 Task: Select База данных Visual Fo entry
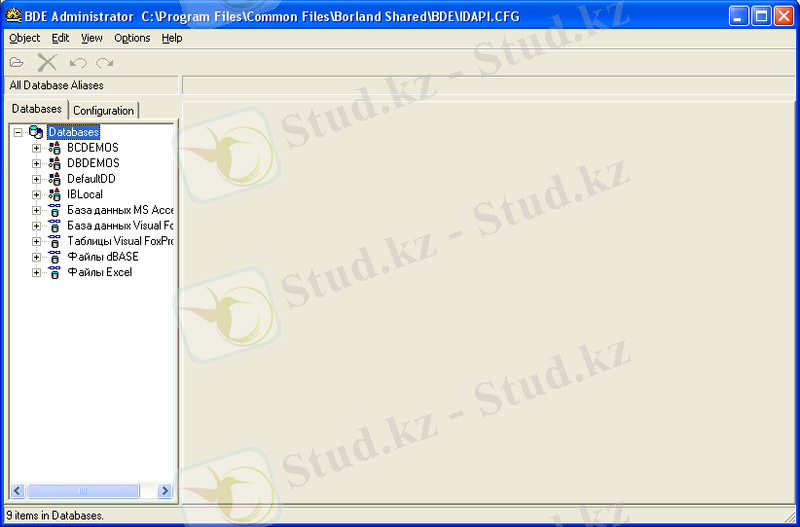(121, 225)
